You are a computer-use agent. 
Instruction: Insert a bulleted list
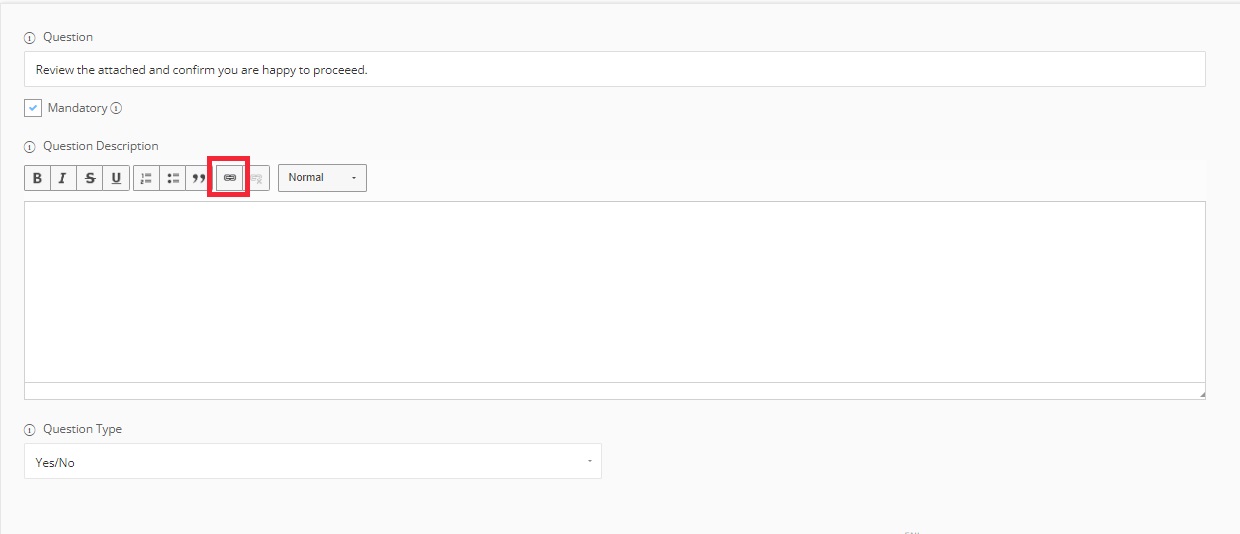click(x=173, y=178)
